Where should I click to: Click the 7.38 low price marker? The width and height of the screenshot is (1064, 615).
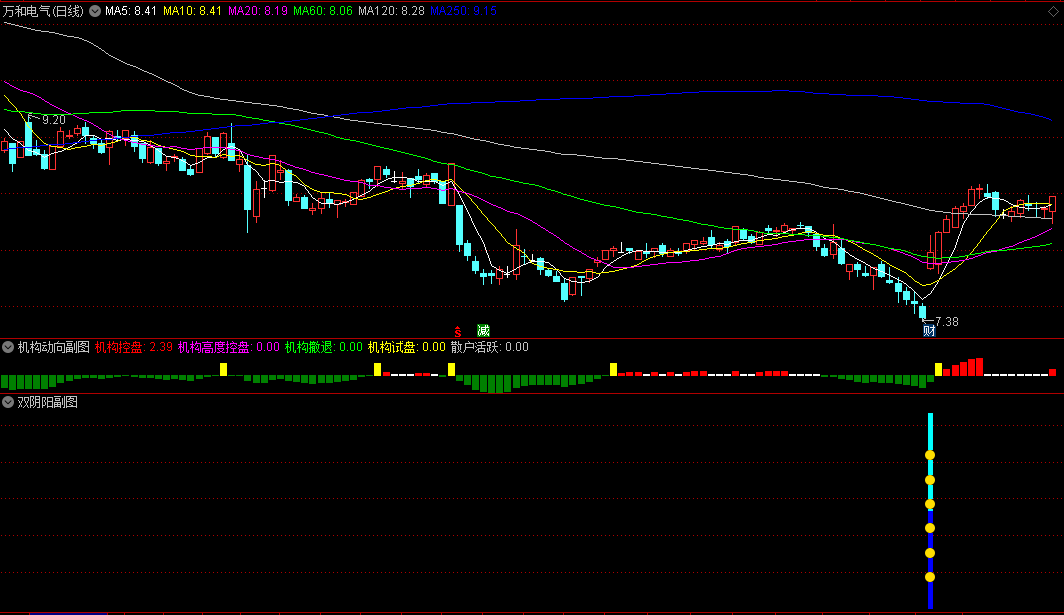coord(947,322)
